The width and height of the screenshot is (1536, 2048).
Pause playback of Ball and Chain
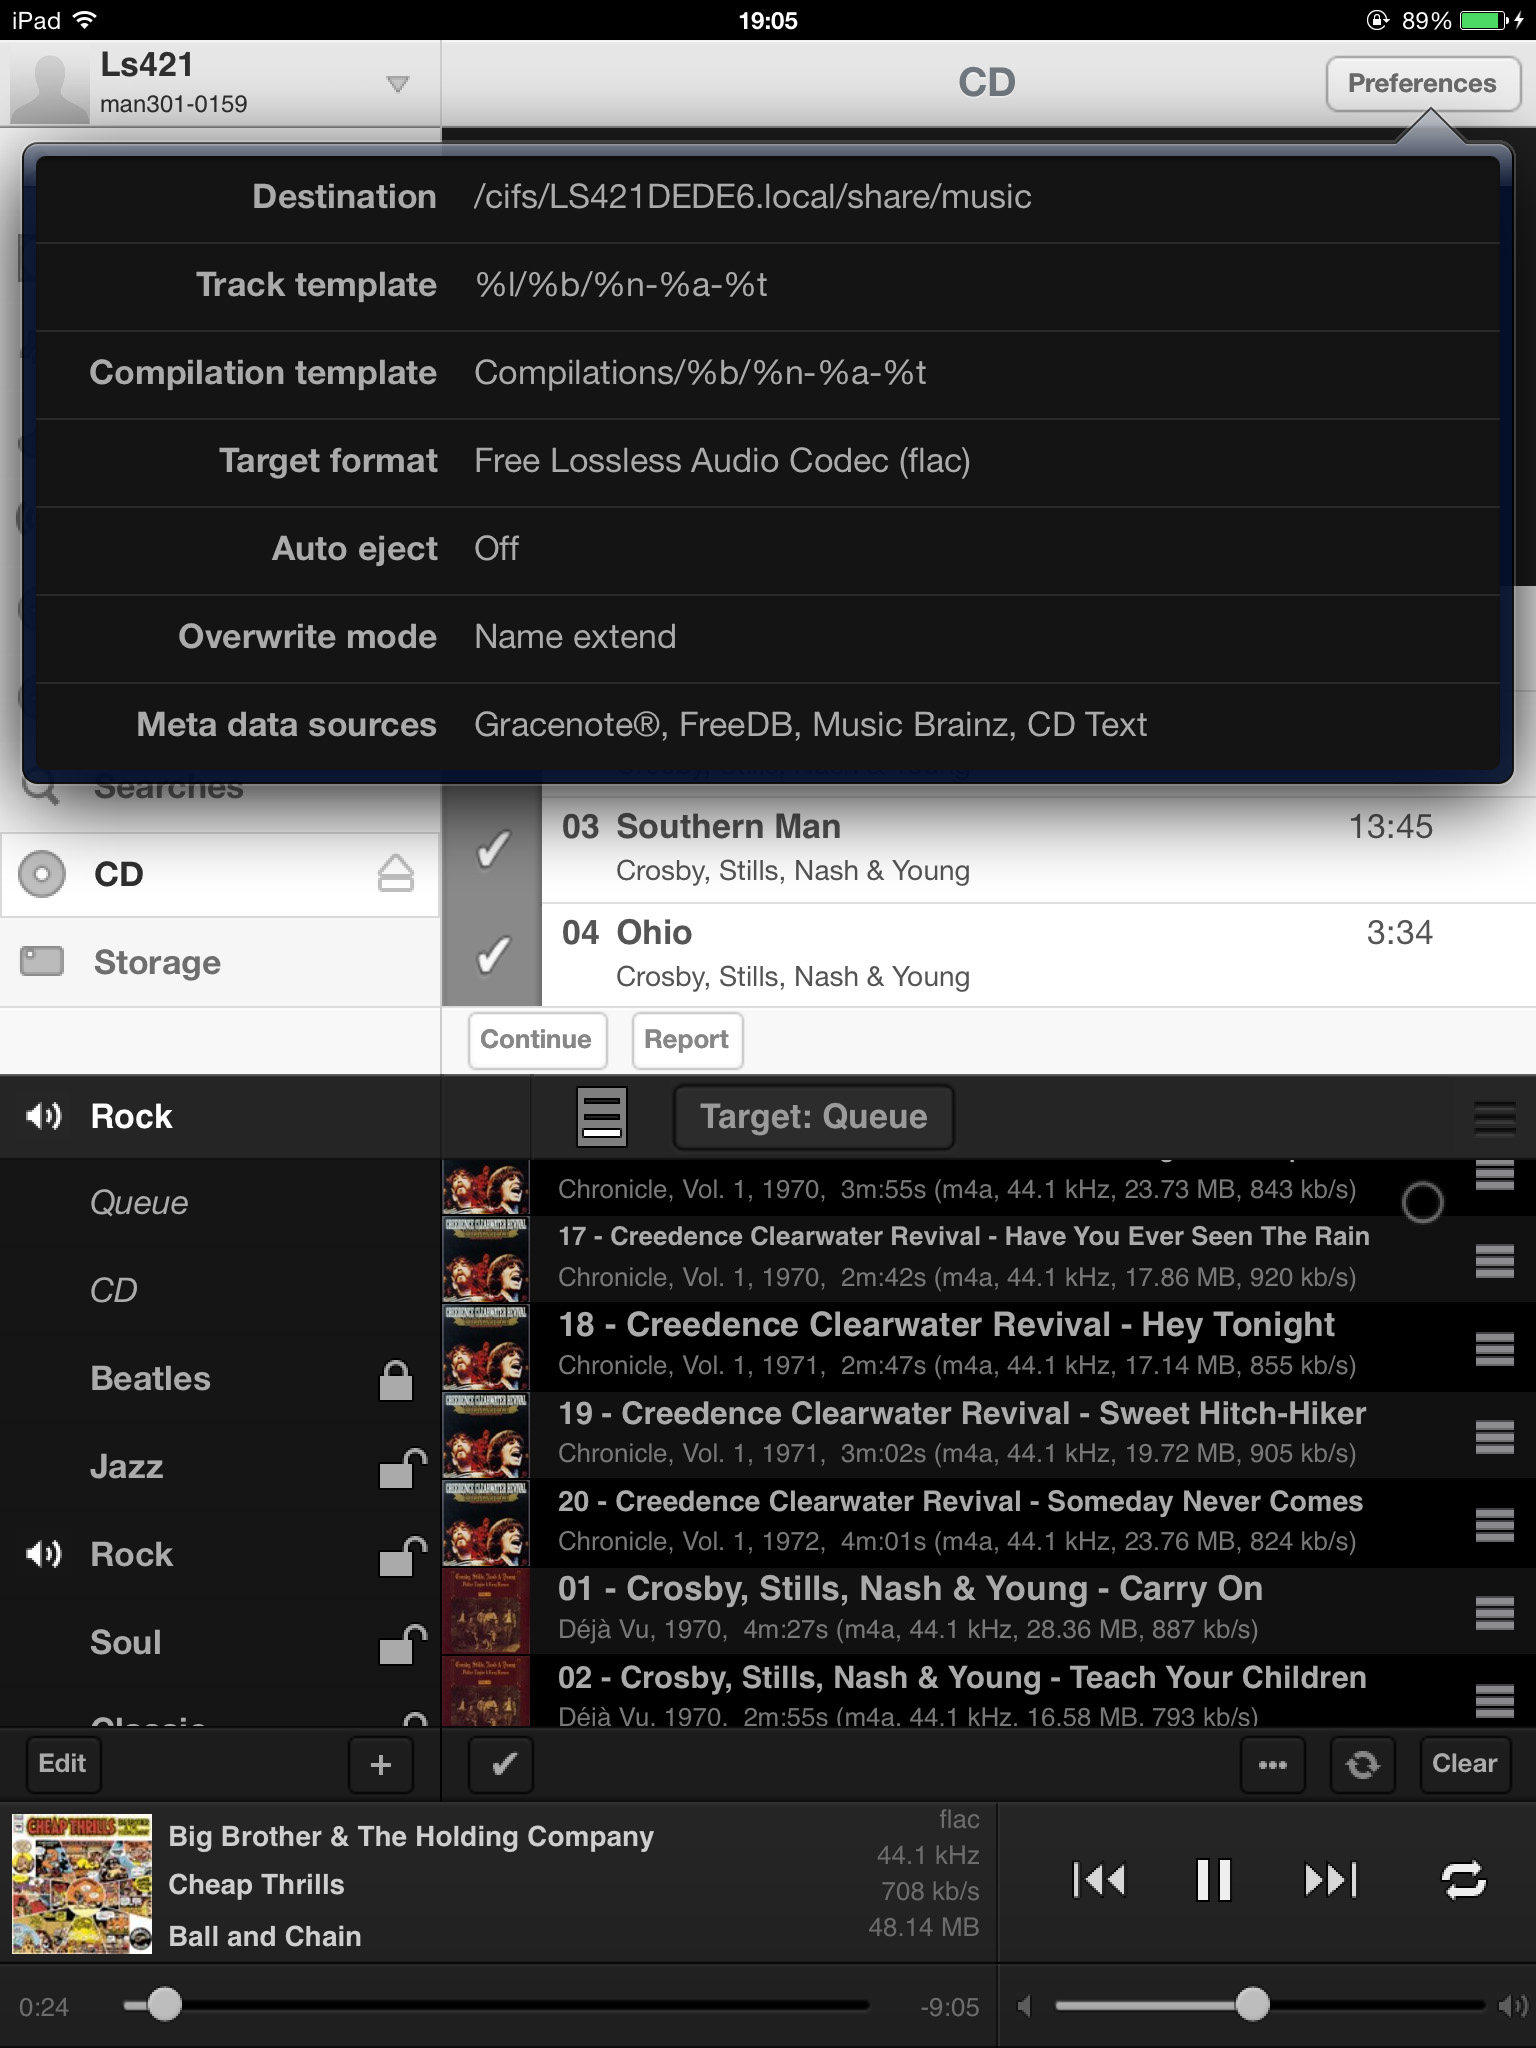point(1214,1880)
